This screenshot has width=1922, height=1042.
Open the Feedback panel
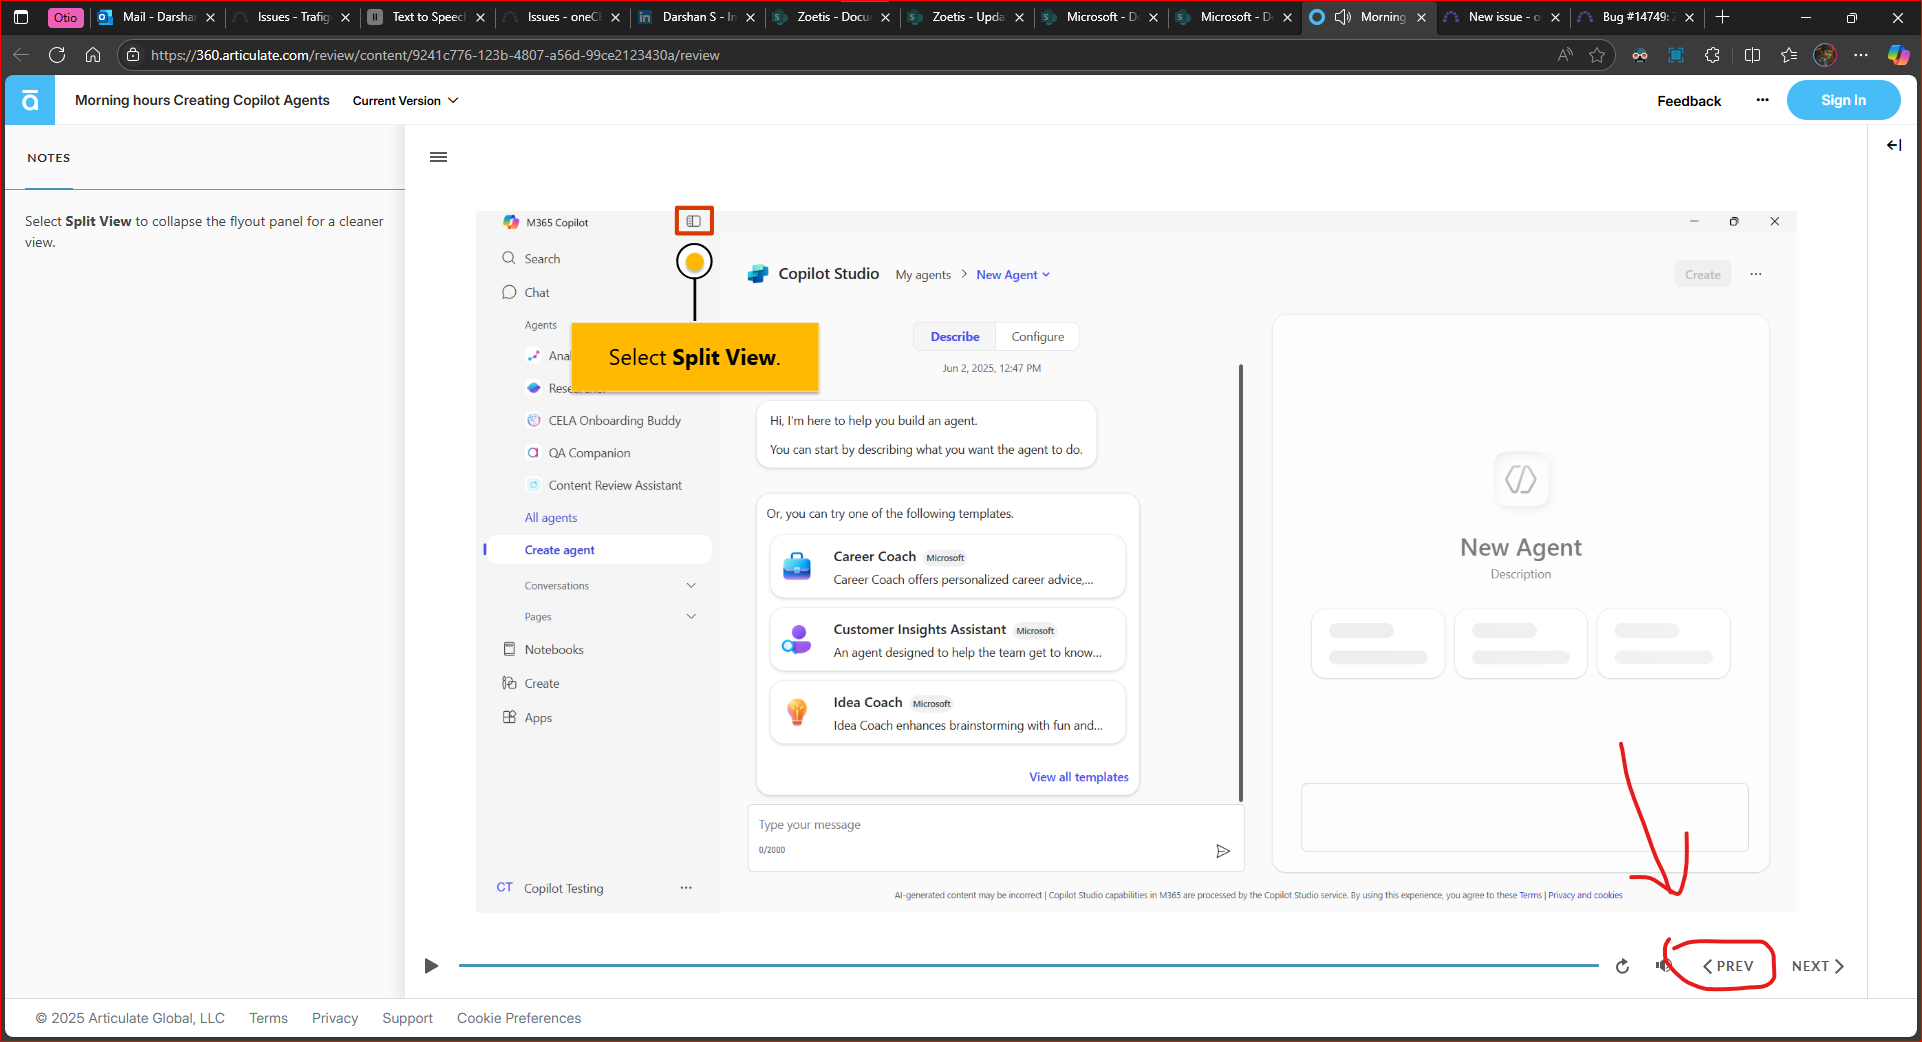1689,101
